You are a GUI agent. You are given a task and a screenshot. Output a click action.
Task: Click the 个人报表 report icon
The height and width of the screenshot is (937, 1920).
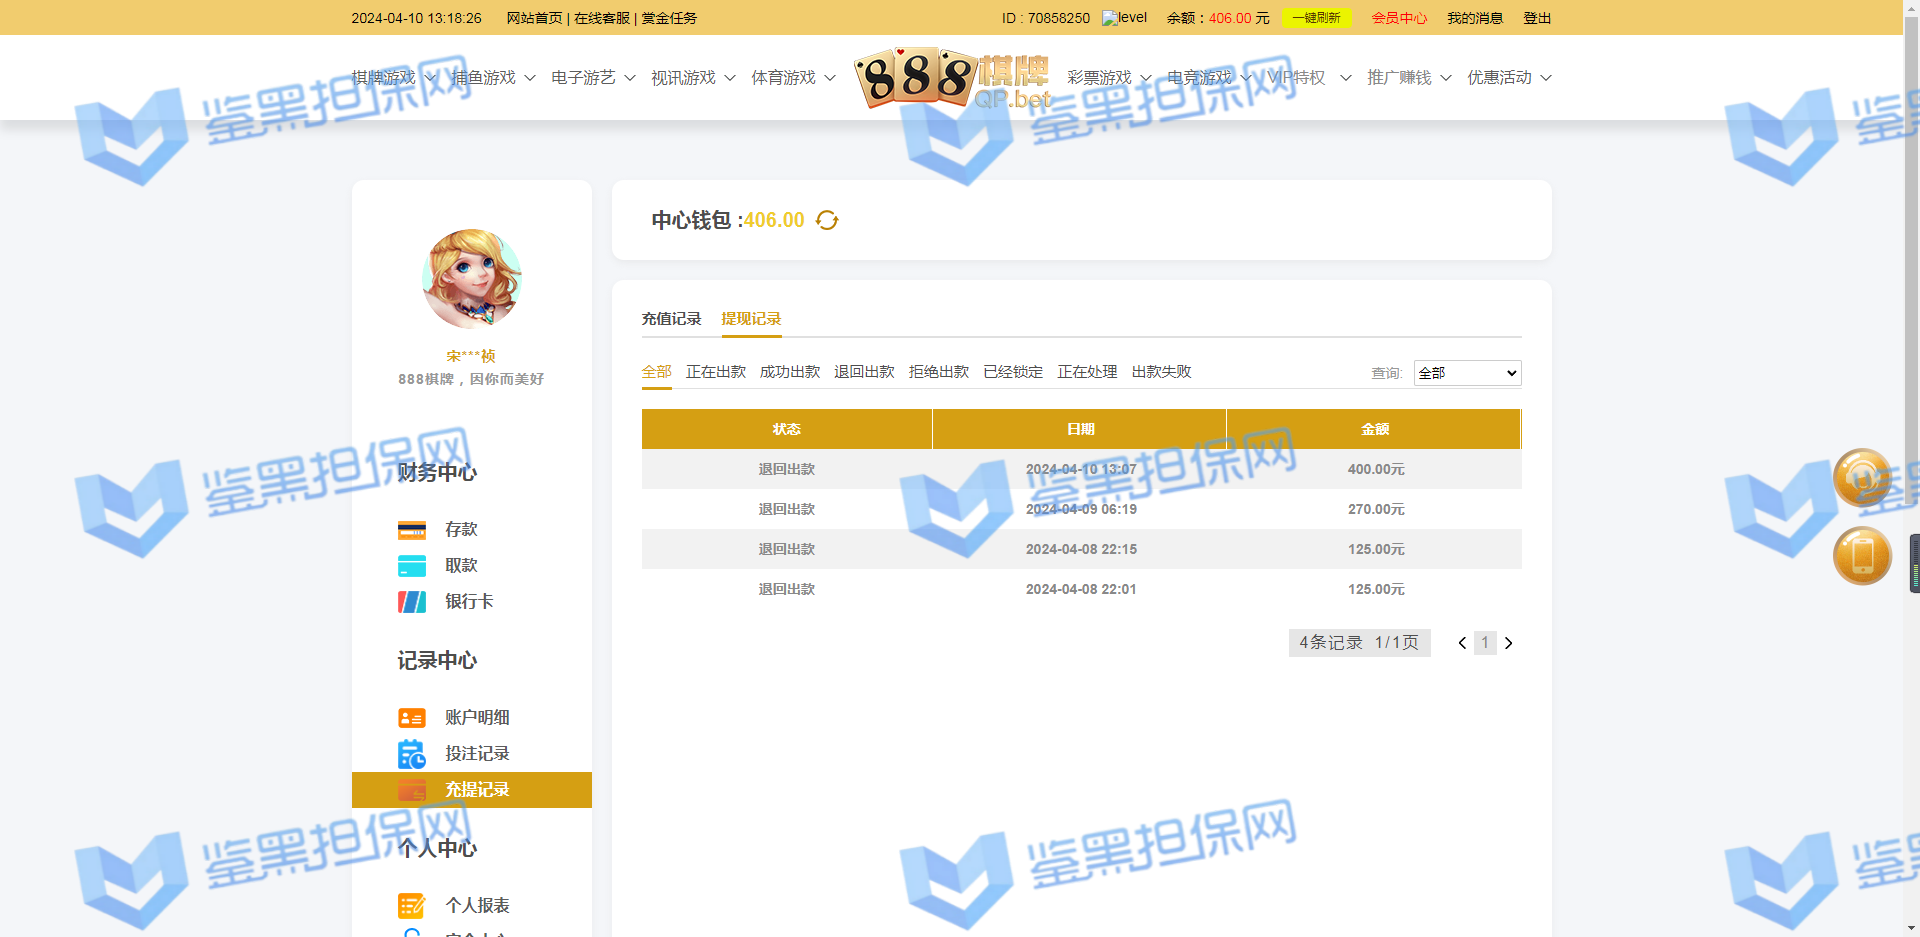412,906
